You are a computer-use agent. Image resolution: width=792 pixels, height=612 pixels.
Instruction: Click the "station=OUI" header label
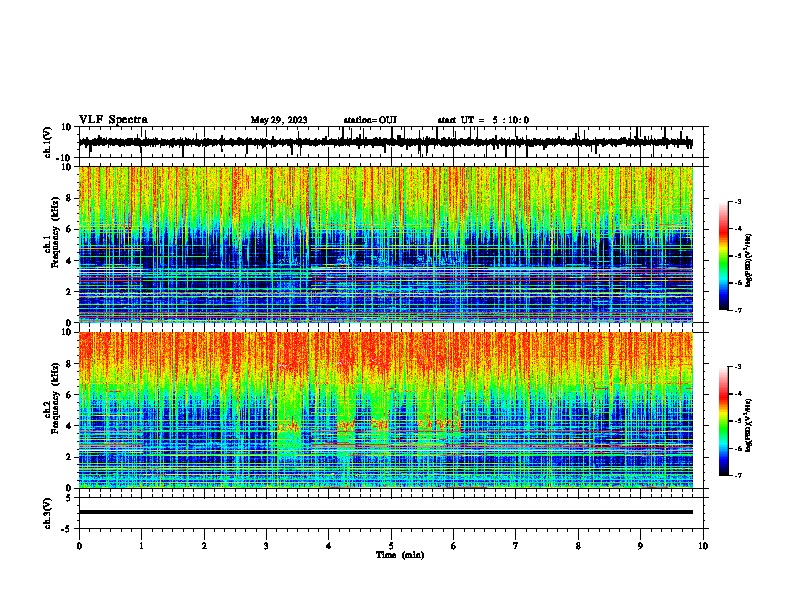(x=370, y=120)
